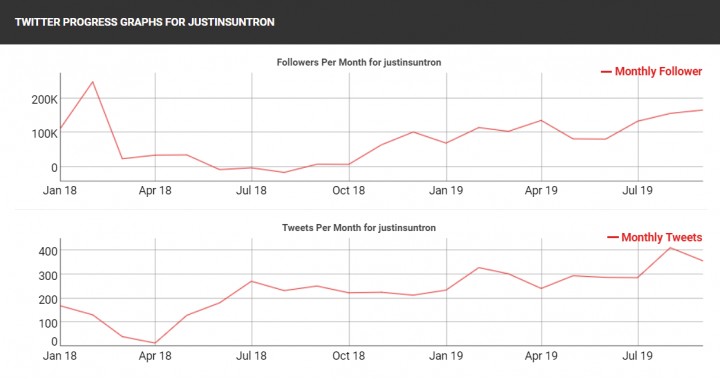
Task: Click the tweets peak point above 400
Action: click(670, 248)
